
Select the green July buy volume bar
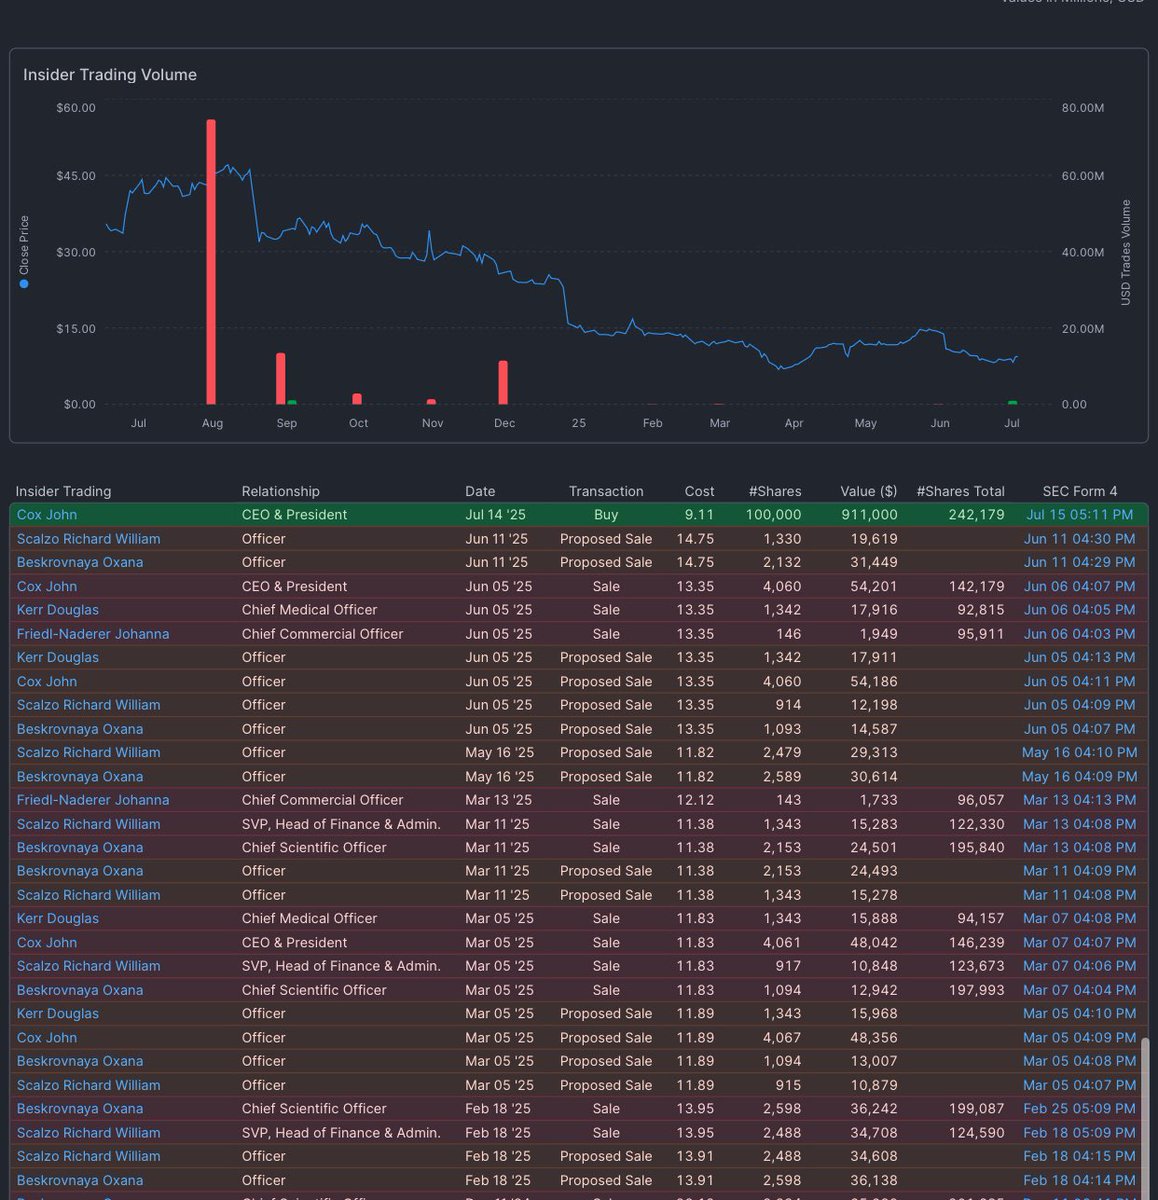[1012, 403]
